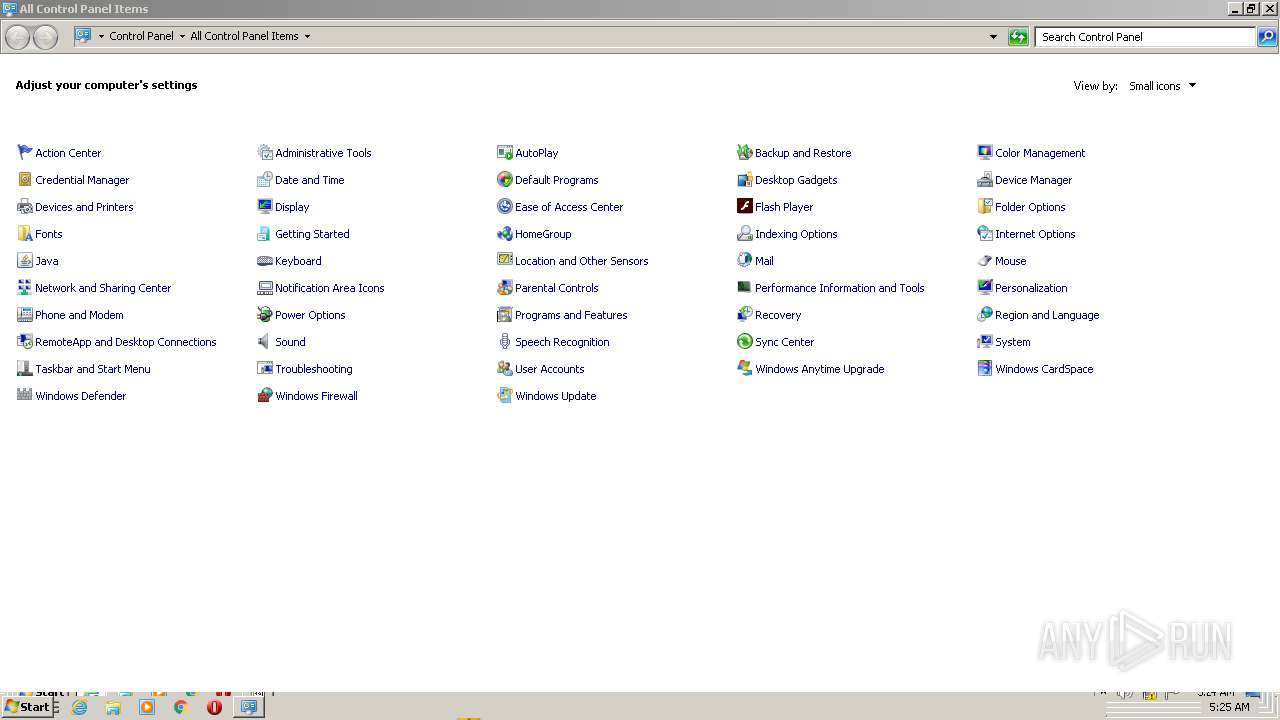Screen dimensions: 1280x720
Task: Click the Devices and Printers icon
Action: point(25,207)
